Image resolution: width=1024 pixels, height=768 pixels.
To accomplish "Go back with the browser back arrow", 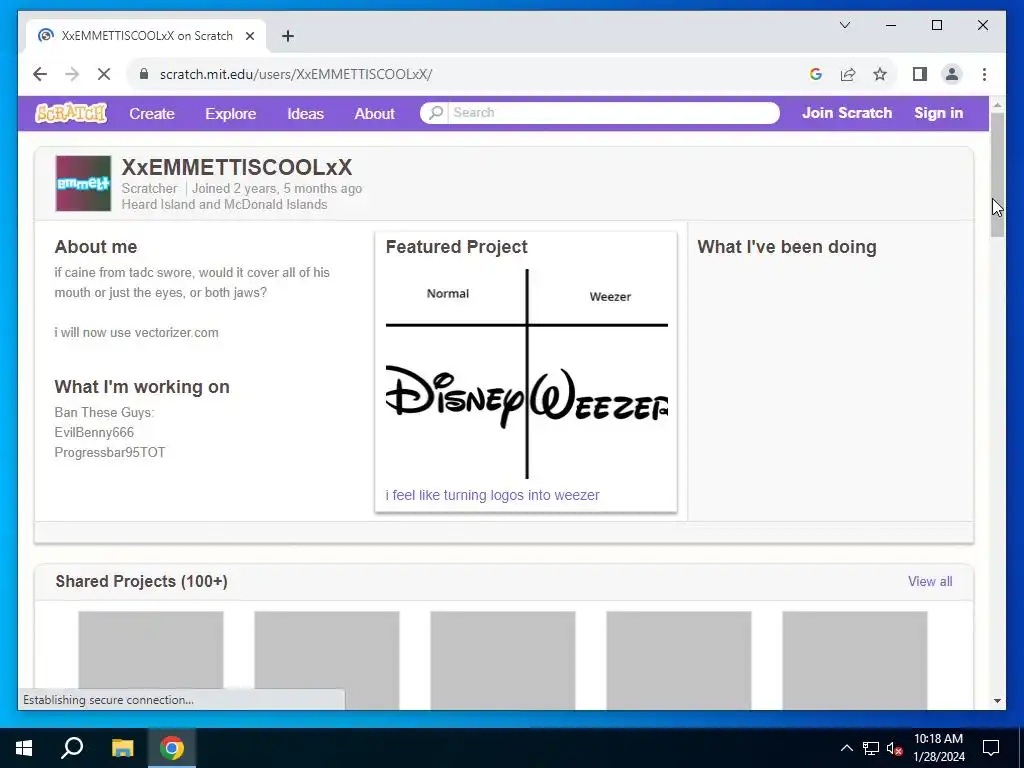I will [40, 74].
